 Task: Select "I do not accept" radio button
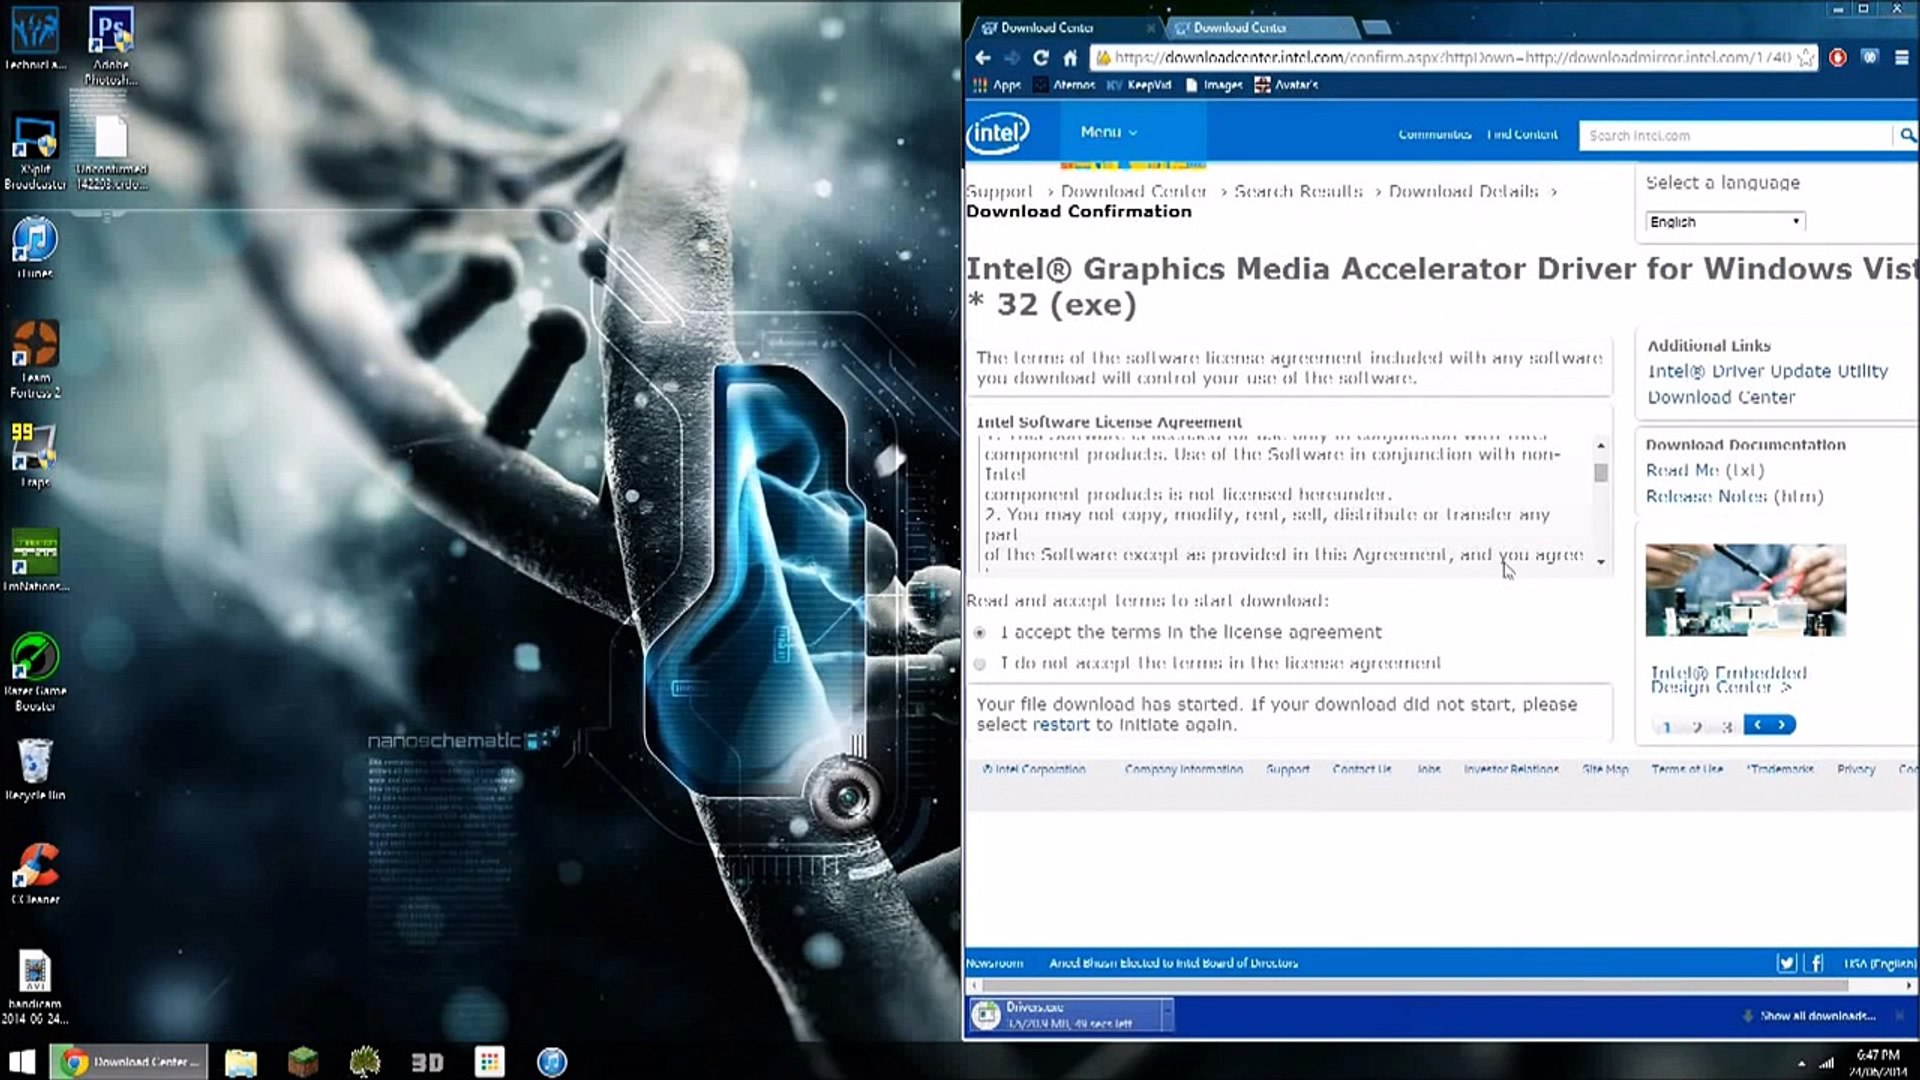[980, 664]
